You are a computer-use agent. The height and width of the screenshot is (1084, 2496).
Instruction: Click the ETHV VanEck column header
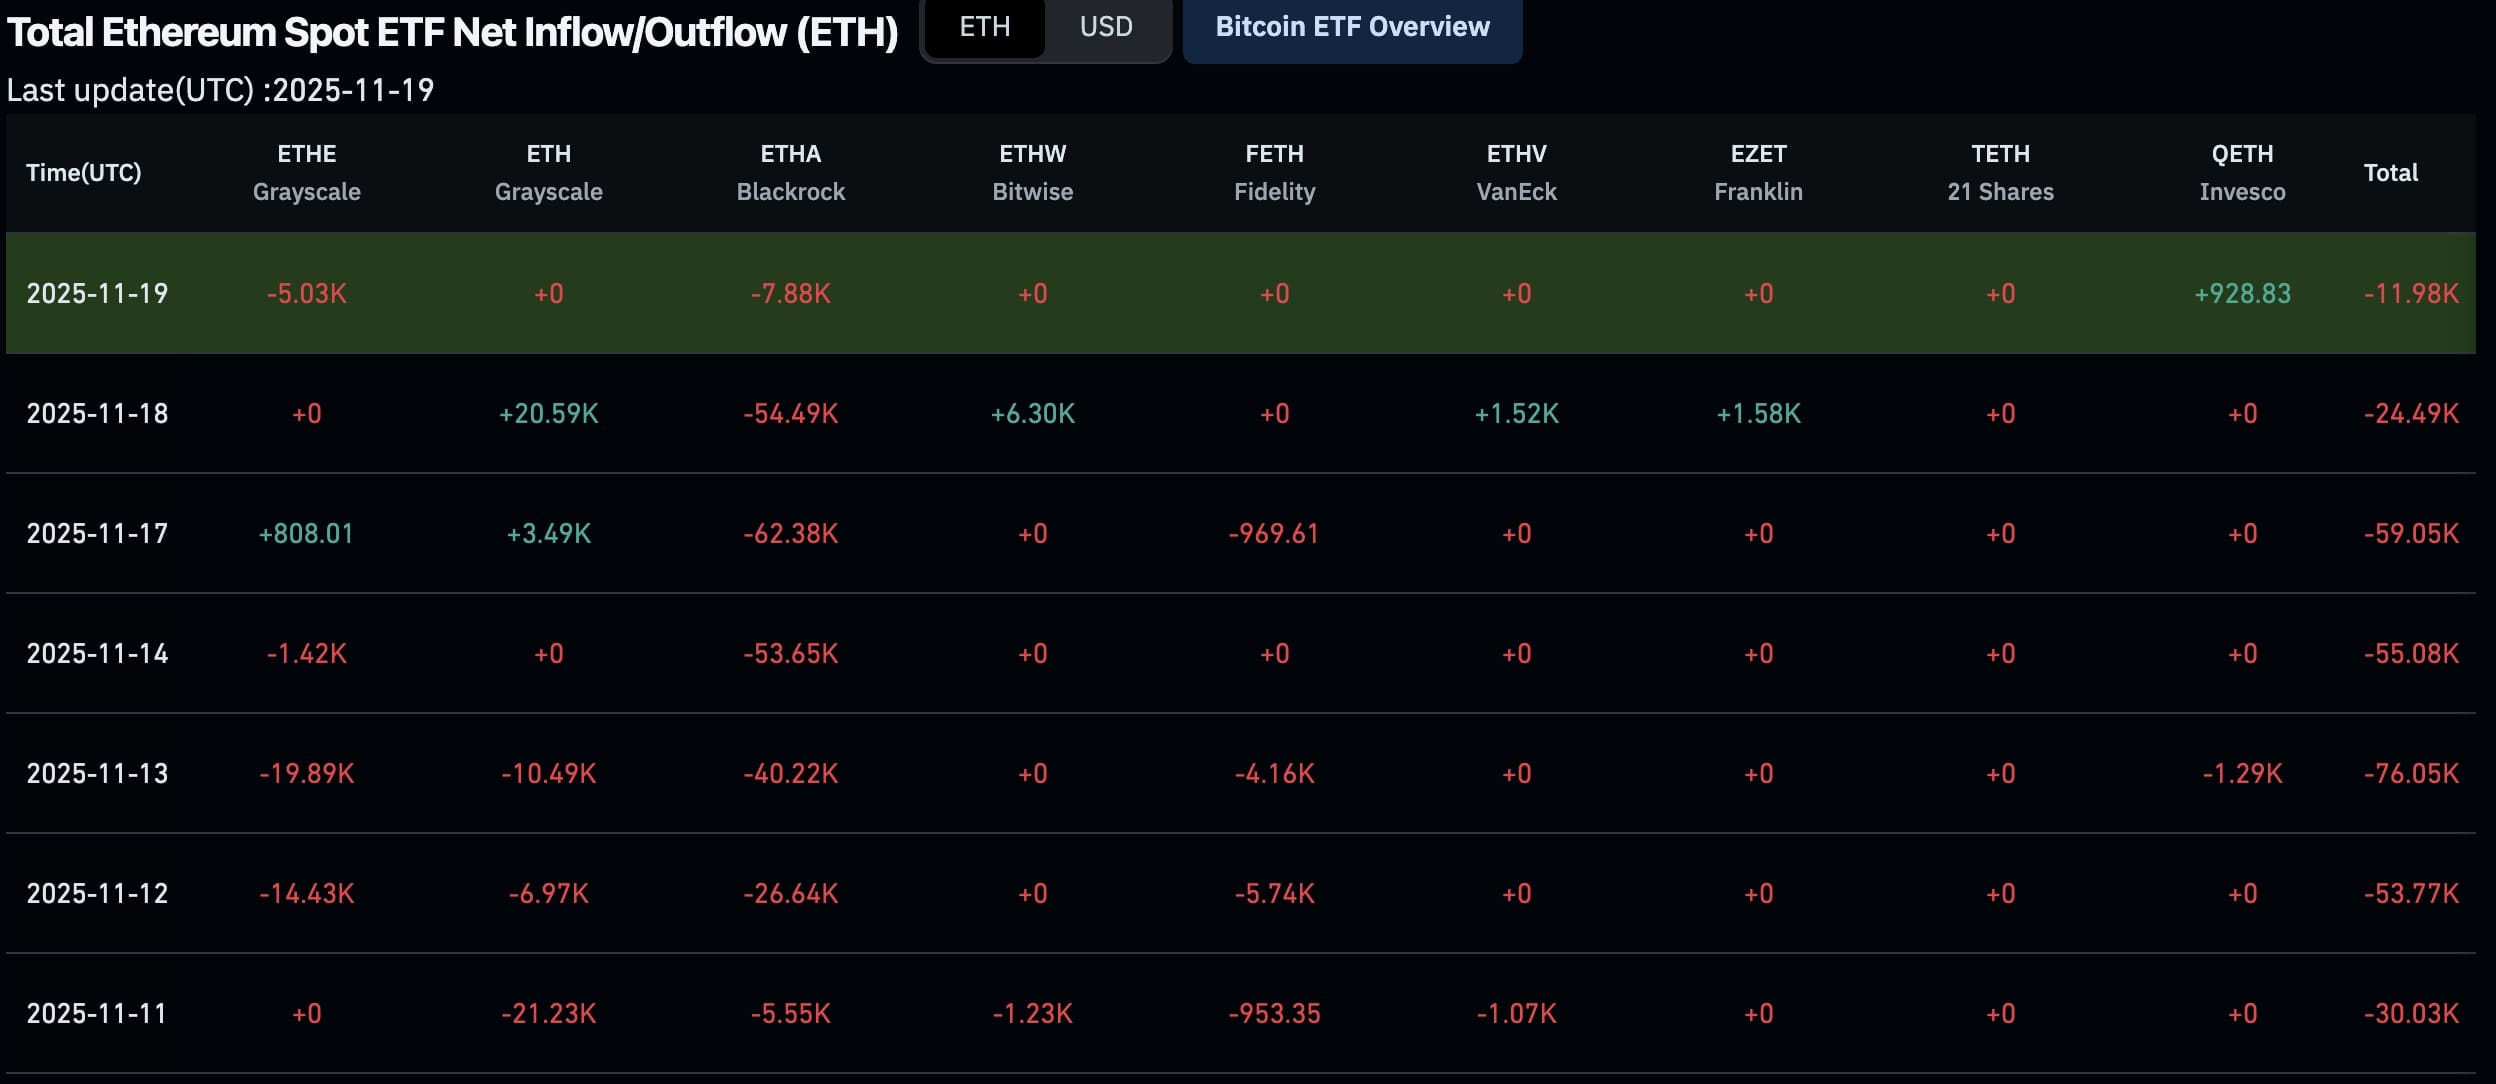[x=1516, y=172]
